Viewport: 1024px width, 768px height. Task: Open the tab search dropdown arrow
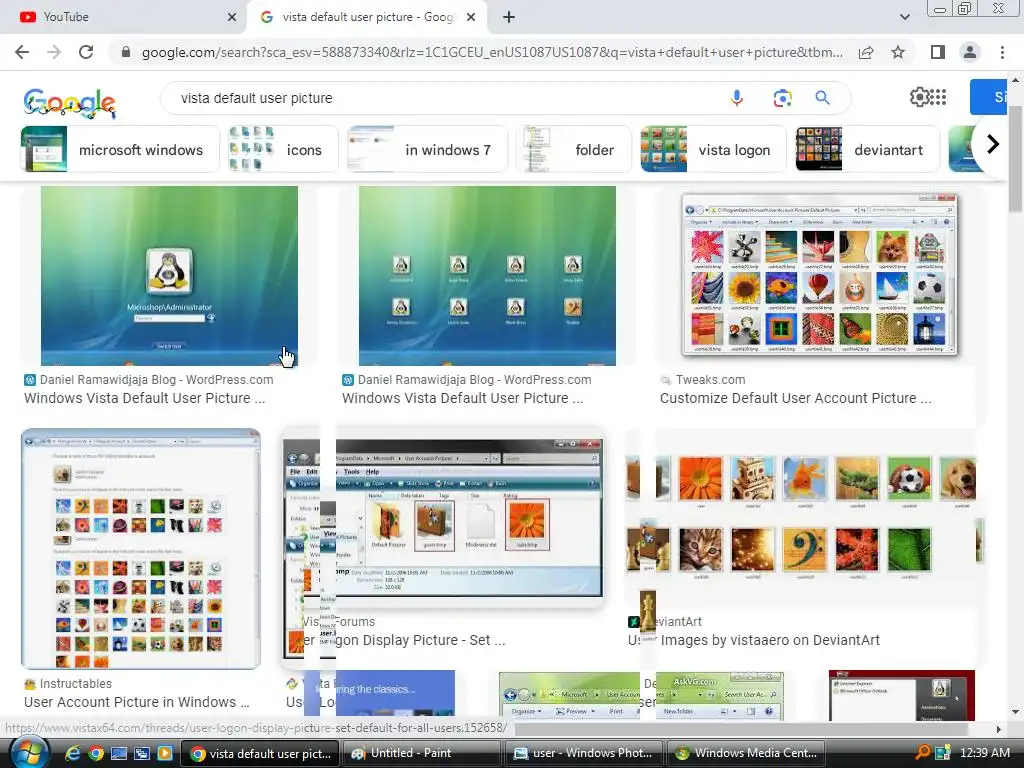click(x=904, y=18)
